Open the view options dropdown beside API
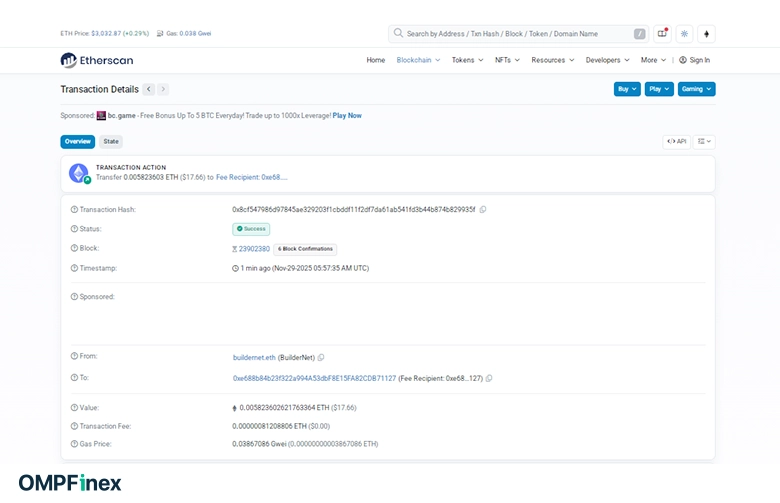This screenshot has width=780, height=503. (x=704, y=142)
